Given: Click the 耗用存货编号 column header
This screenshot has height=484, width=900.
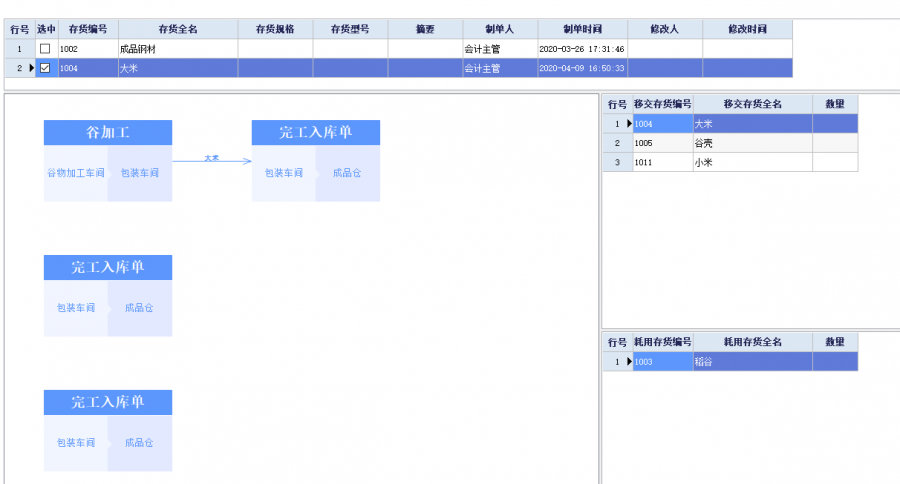Looking at the screenshot, I should click(x=662, y=342).
